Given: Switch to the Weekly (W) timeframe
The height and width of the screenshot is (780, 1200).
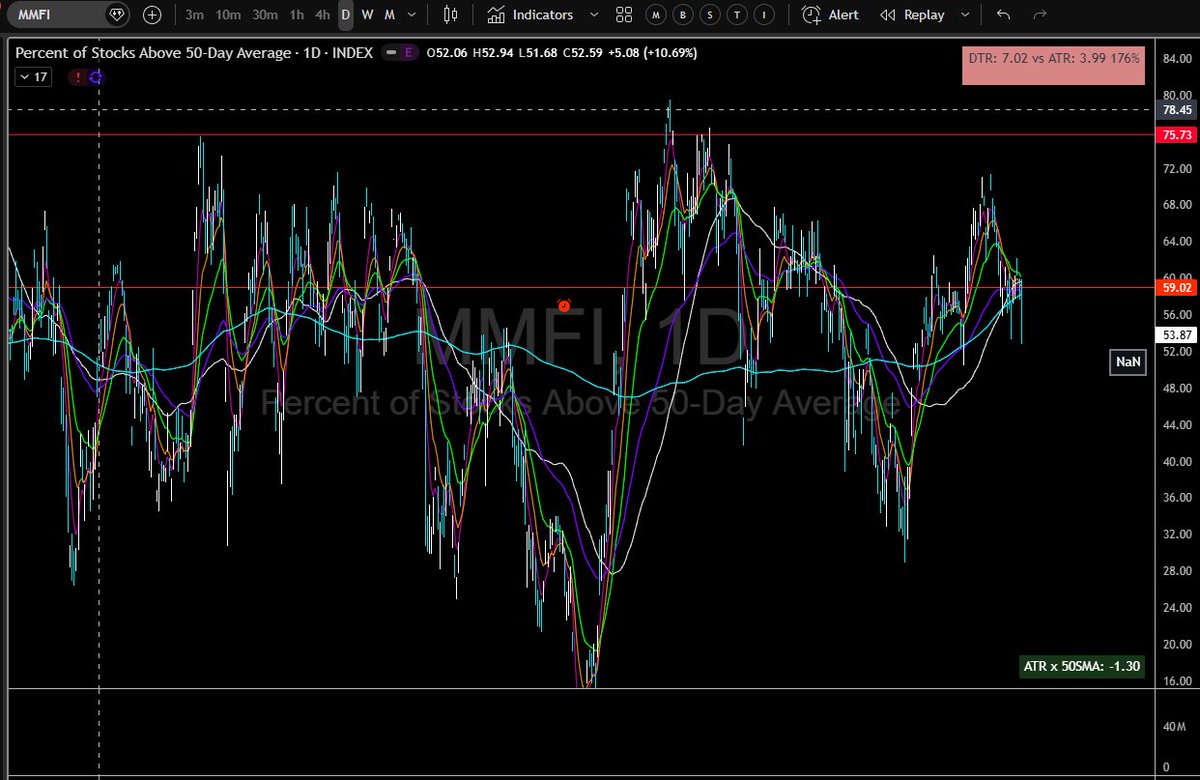Looking at the screenshot, I should coord(368,15).
